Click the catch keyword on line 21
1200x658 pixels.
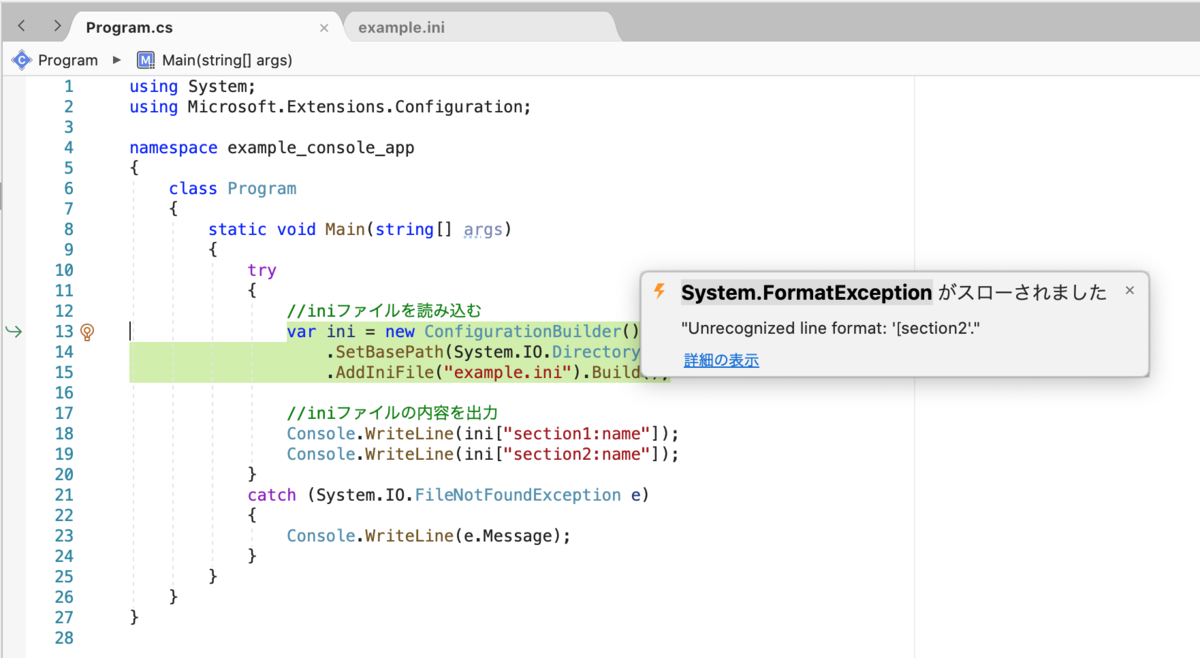click(x=272, y=495)
